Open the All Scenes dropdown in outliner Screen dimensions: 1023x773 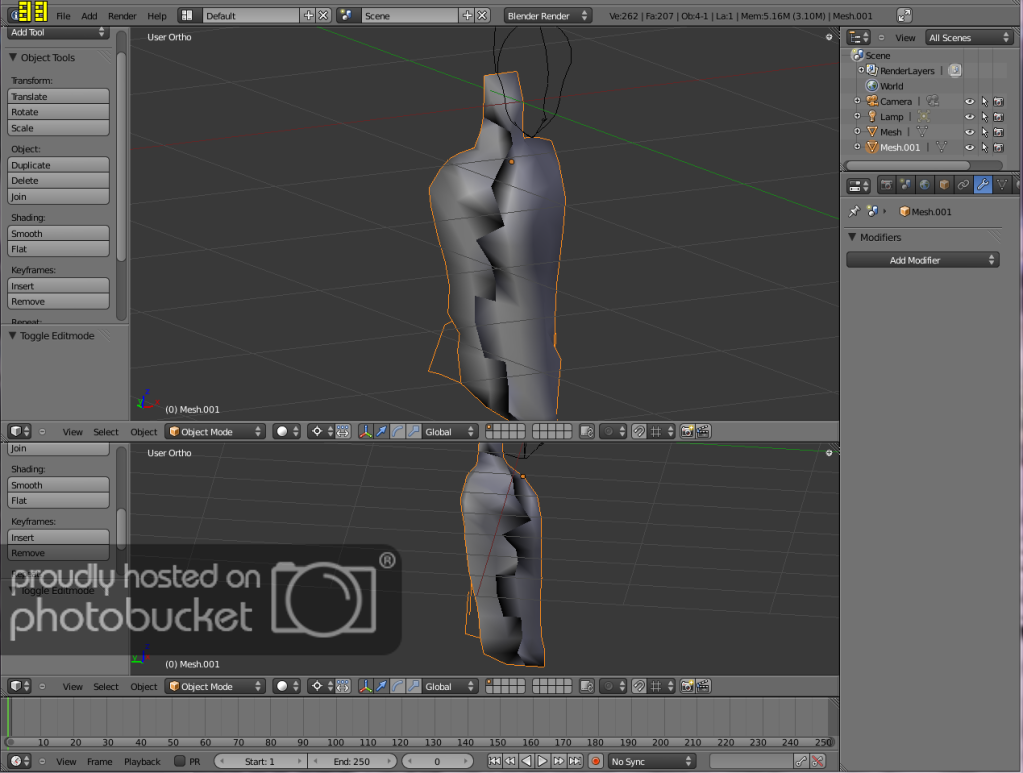(970, 38)
